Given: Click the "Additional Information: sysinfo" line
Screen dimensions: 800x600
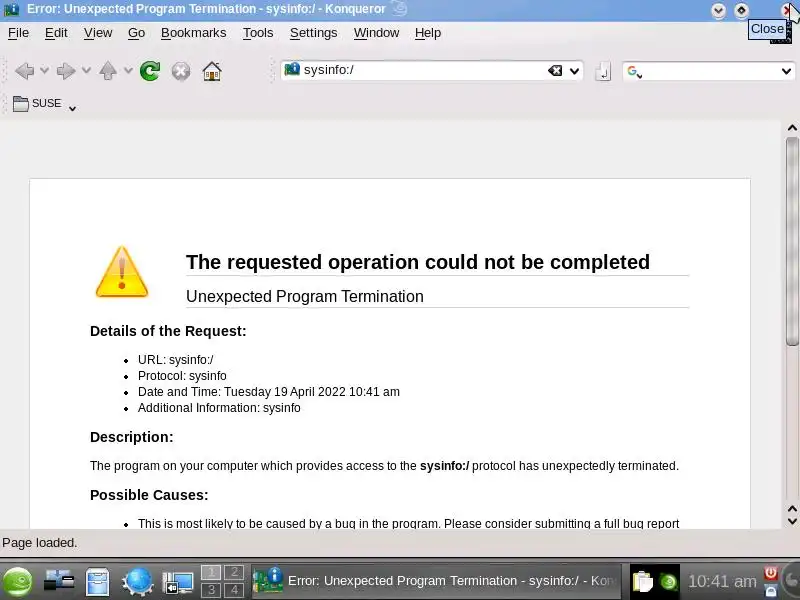Looking at the screenshot, I should (x=219, y=408).
